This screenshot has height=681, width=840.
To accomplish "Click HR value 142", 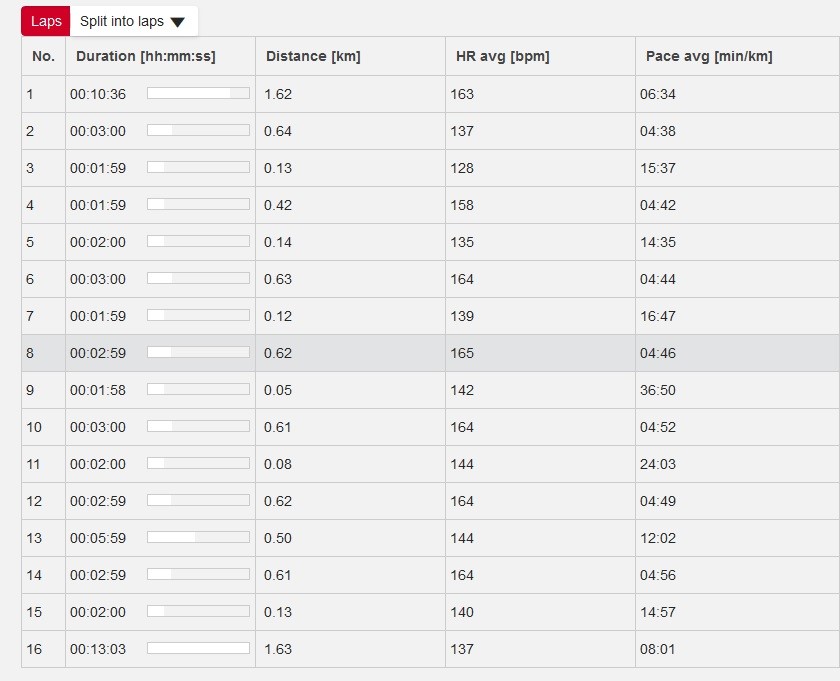I will (x=462, y=390).
